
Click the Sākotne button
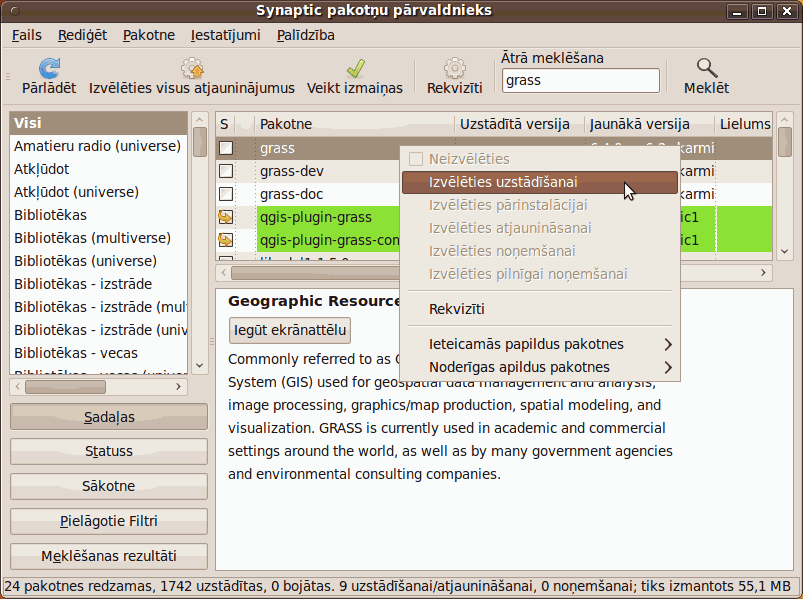pos(109,486)
